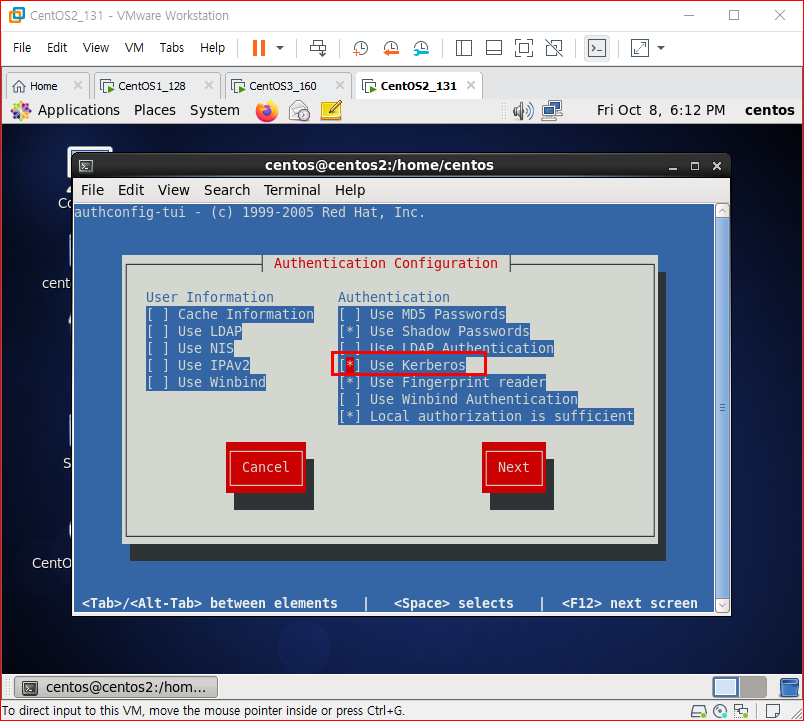Take a snapshot of the VM
Viewport: 804px width, 721px height.
(360, 48)
